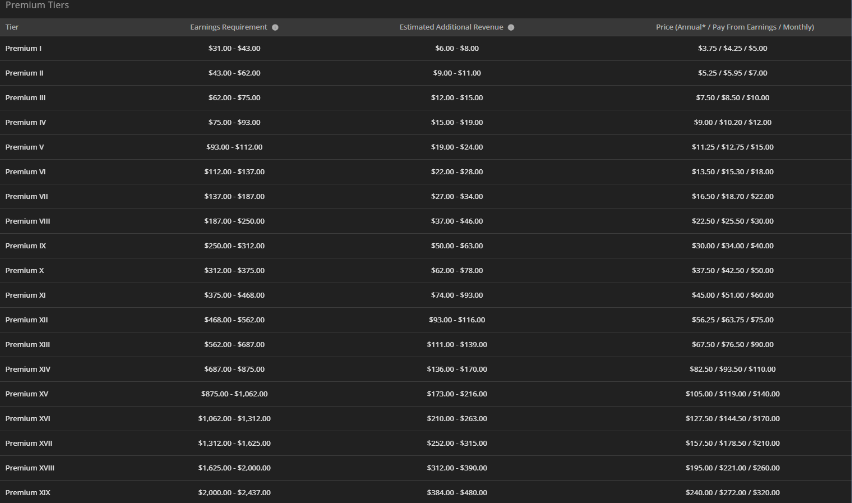This screenshot has width=852, height=503.
Task: Click the $43.00 - $62.00 earnings cell
Action: click(234, 73)
